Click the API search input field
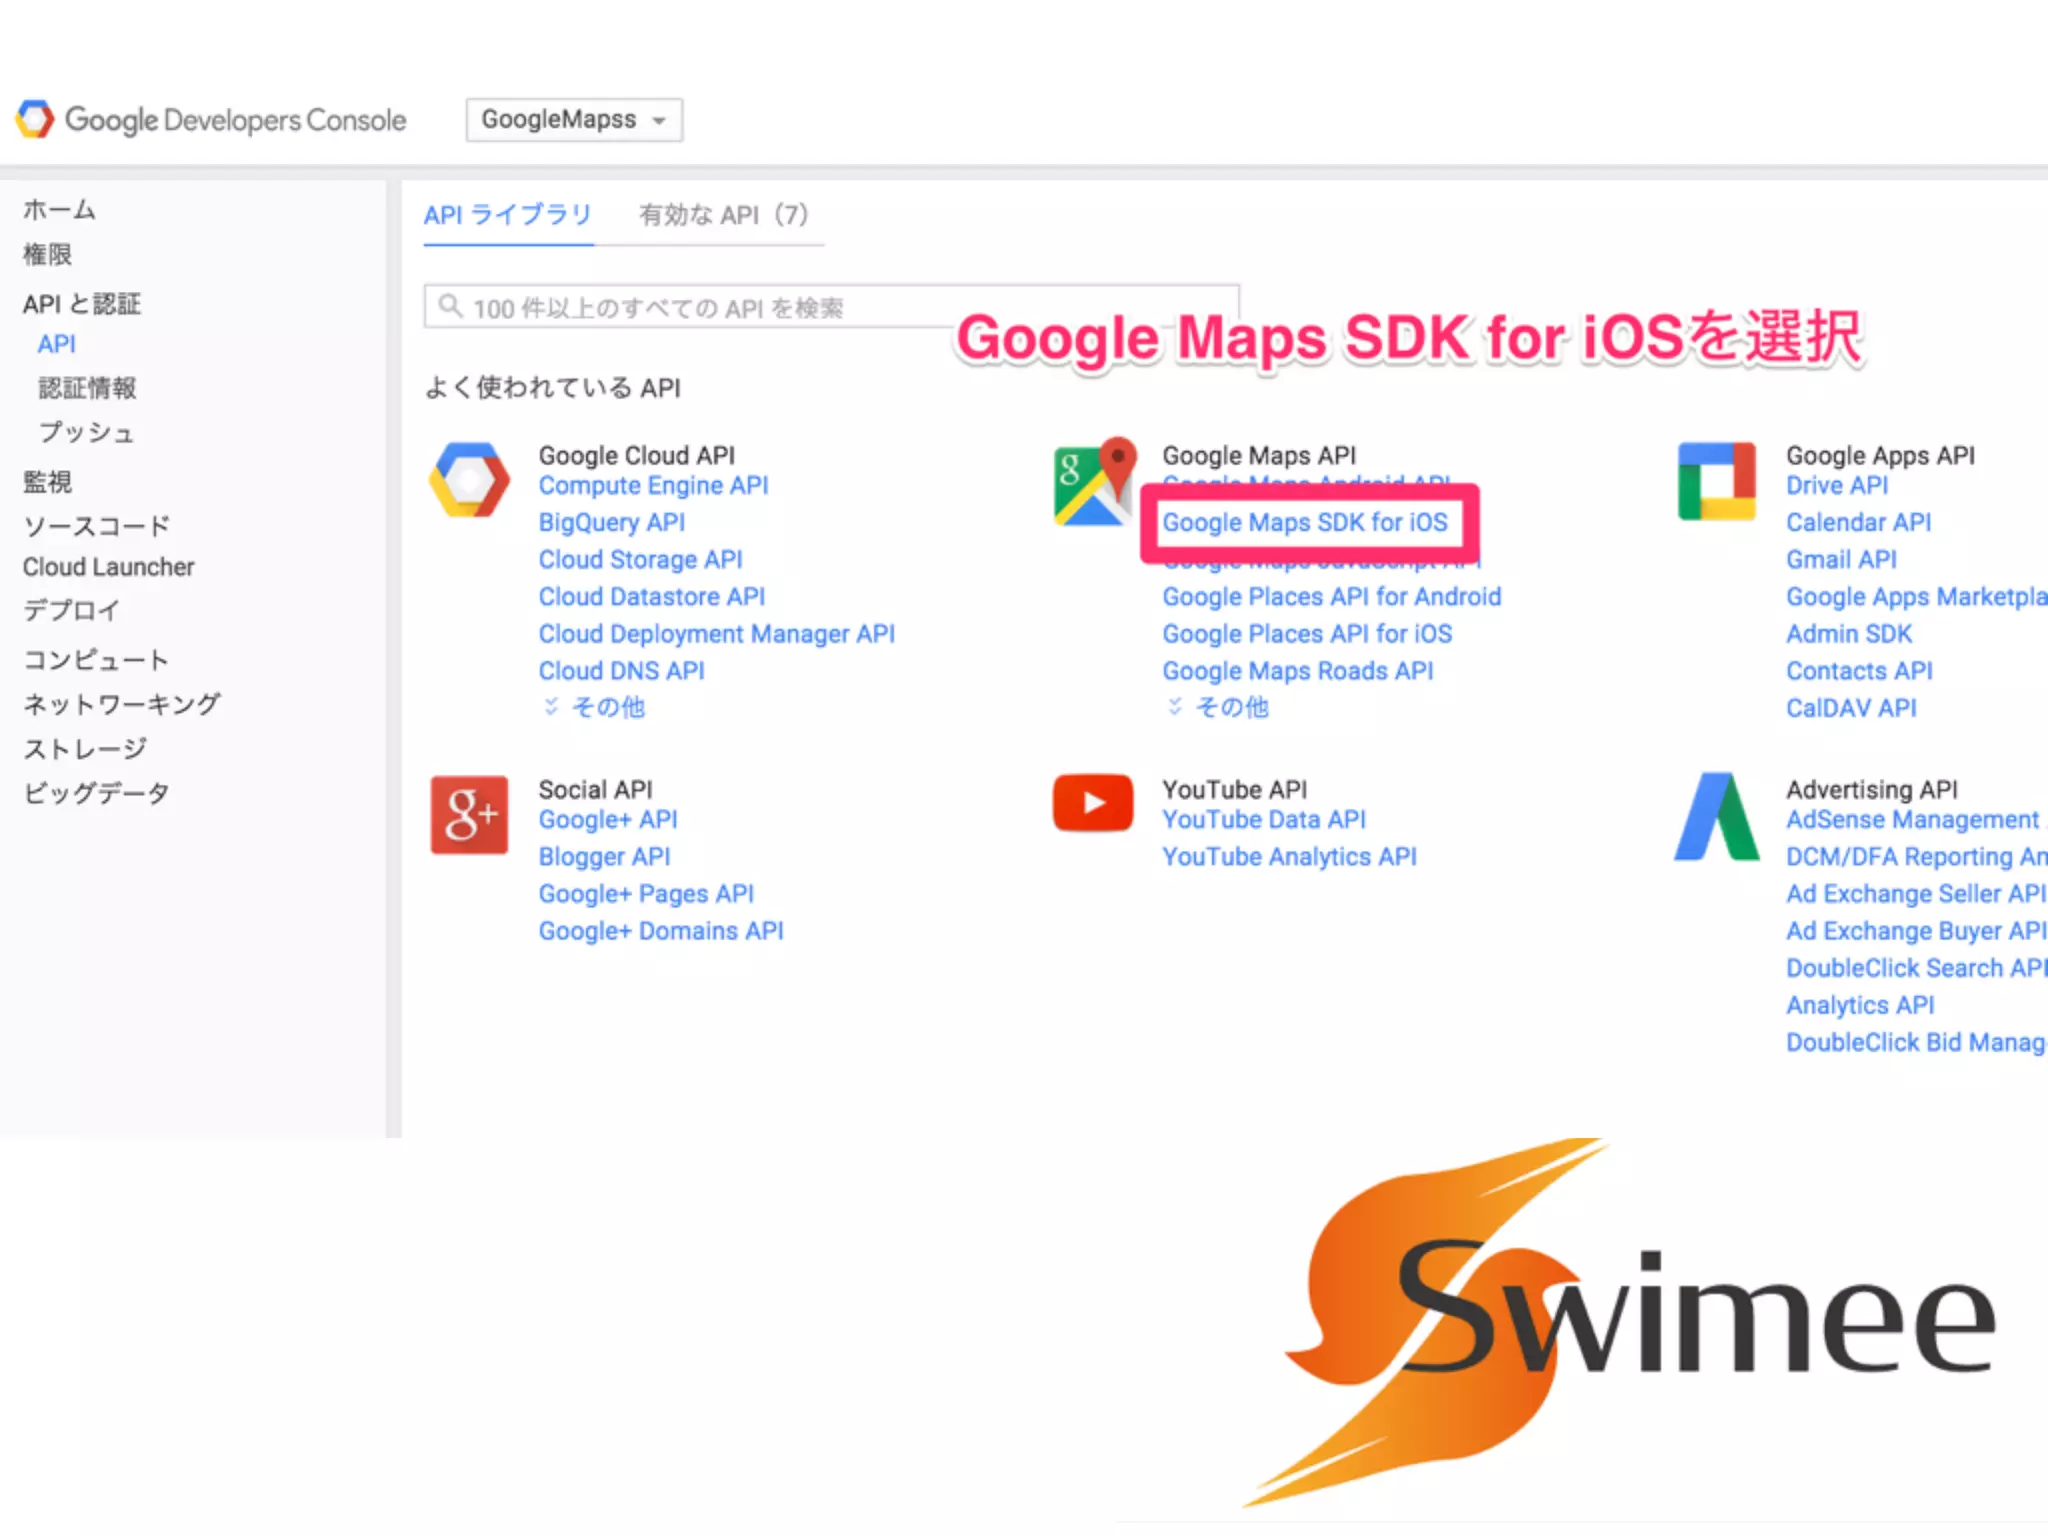The image size is (2048, 1536). click(700, 307)
